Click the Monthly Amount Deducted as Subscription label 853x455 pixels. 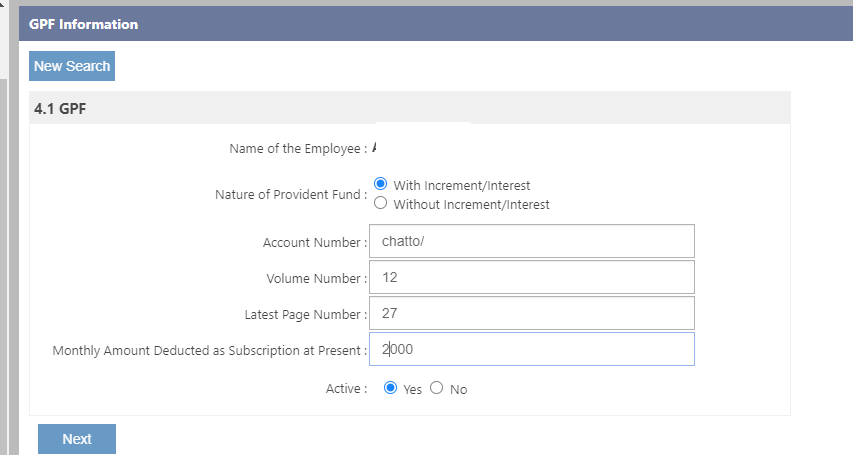209,351
